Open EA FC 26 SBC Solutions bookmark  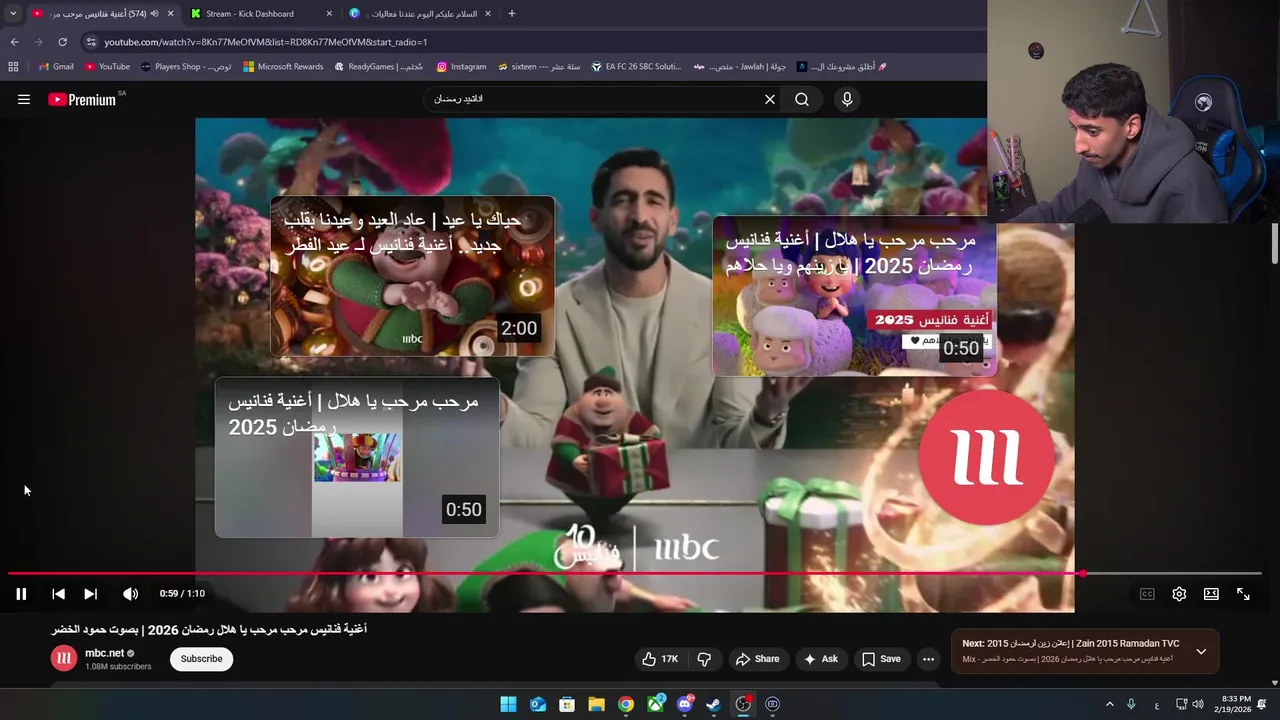coord(636,67)
